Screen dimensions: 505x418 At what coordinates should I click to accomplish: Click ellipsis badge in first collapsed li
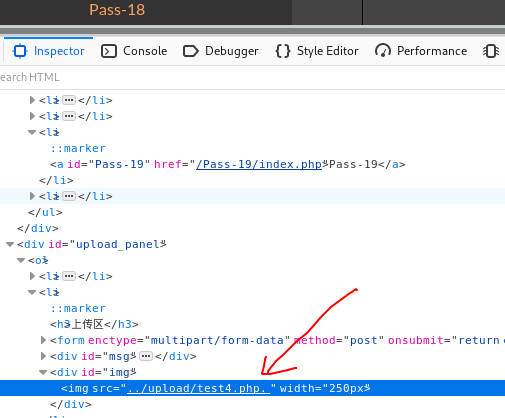[69, 100]
